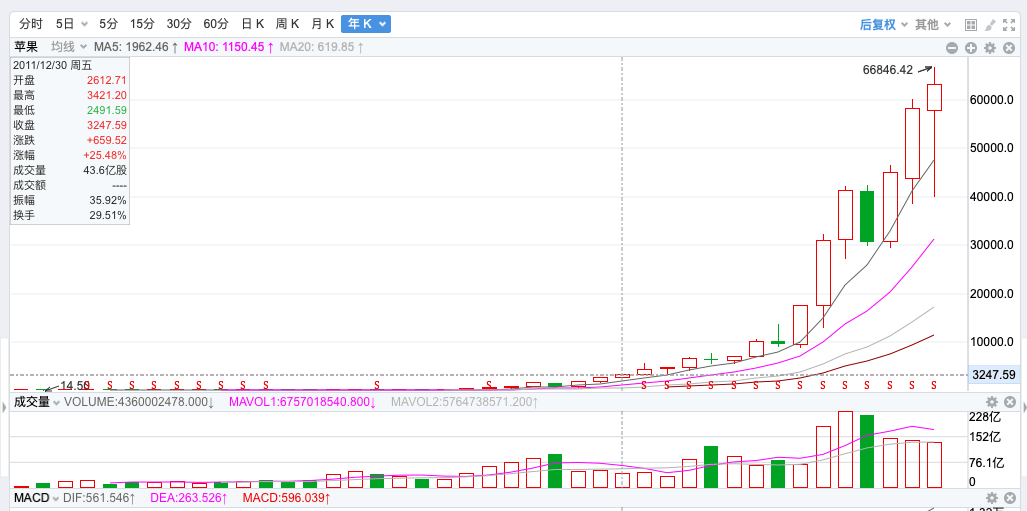
Task: Open the 其他 dropdown menu
Action: (x=932, y=24)
